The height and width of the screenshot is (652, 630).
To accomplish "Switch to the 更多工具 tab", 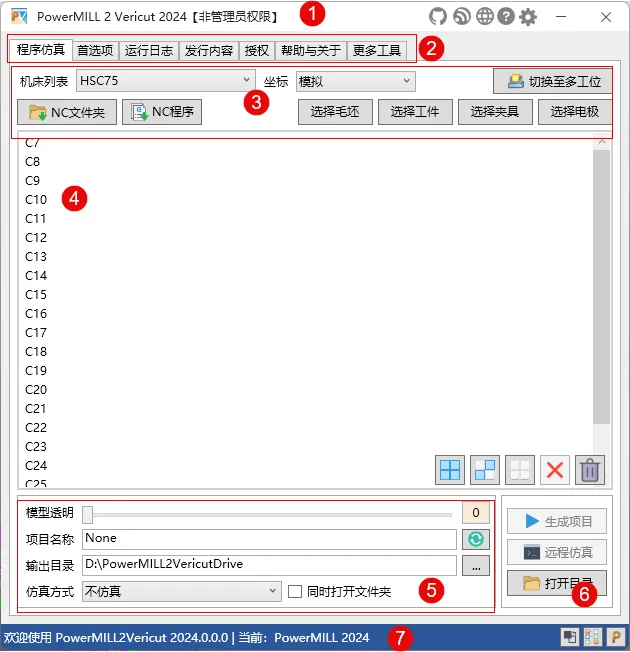I will point(377,51).
